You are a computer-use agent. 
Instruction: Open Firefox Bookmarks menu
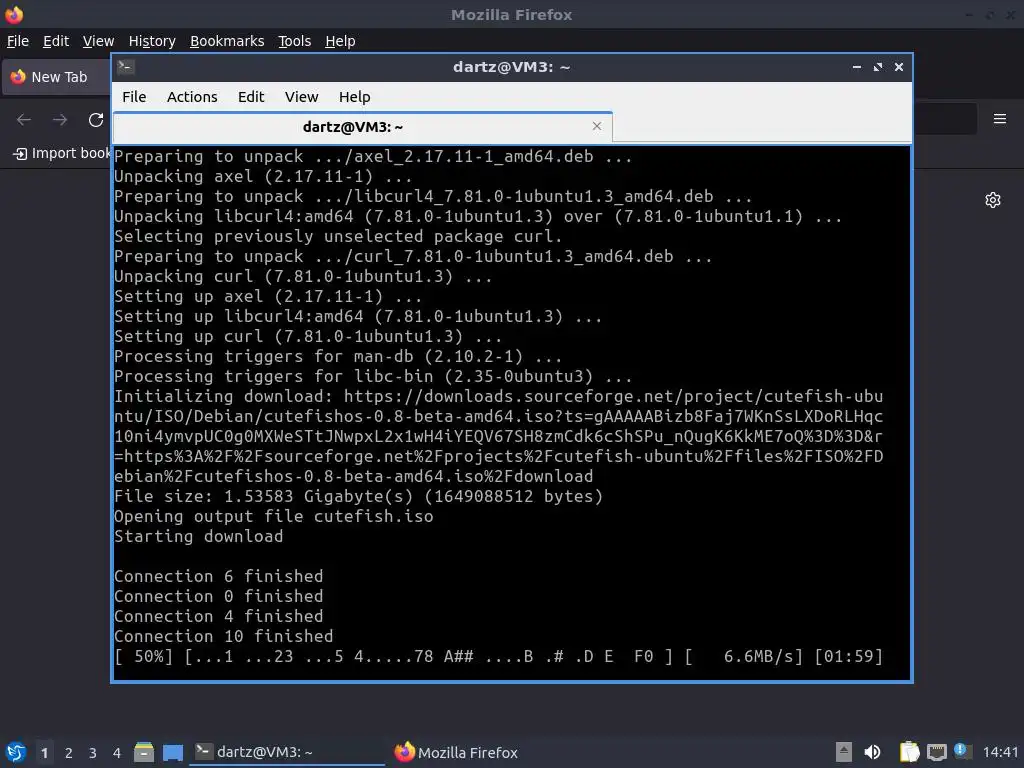tap(227, 41)
